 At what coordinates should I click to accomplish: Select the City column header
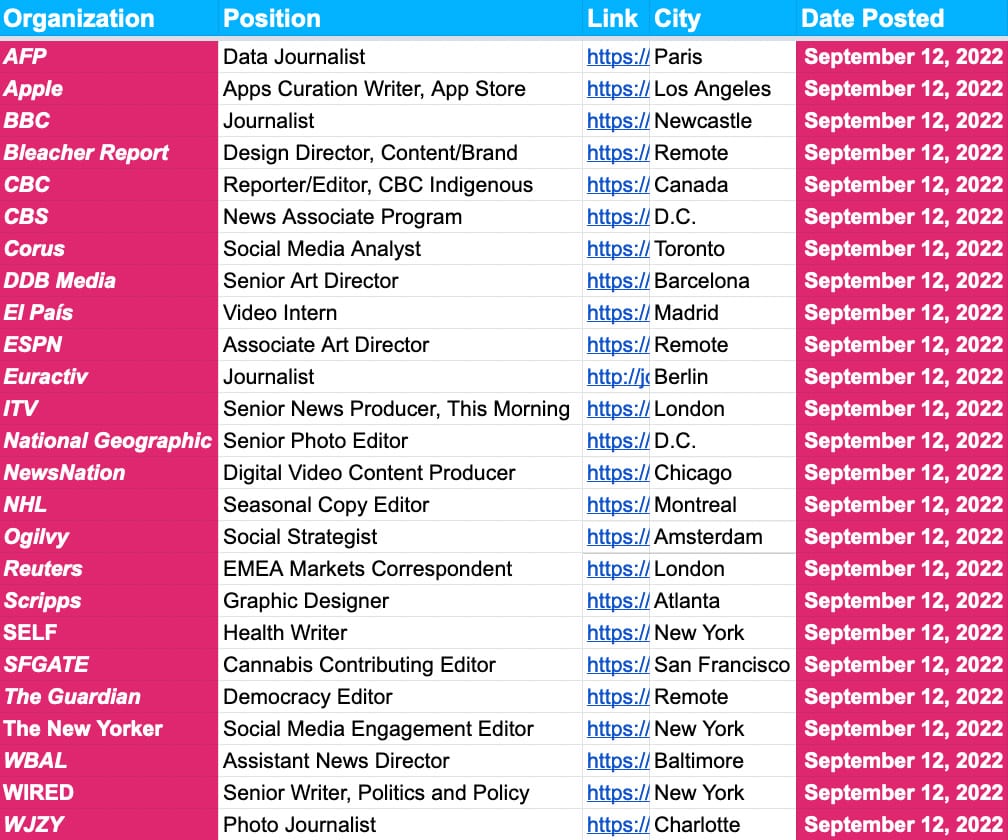pos(677,18)
